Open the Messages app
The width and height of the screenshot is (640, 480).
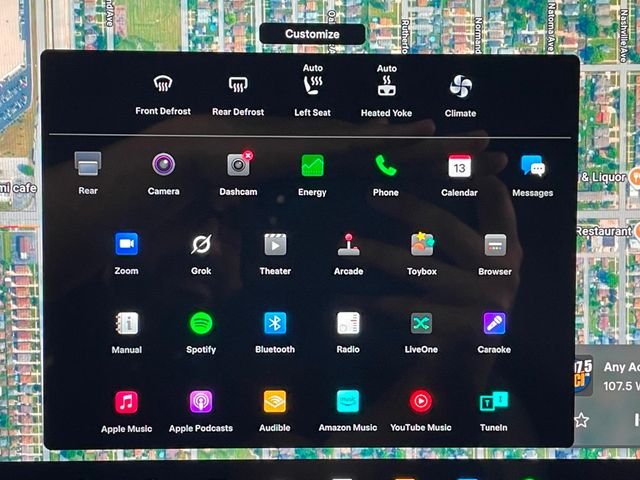coord(532,166)
